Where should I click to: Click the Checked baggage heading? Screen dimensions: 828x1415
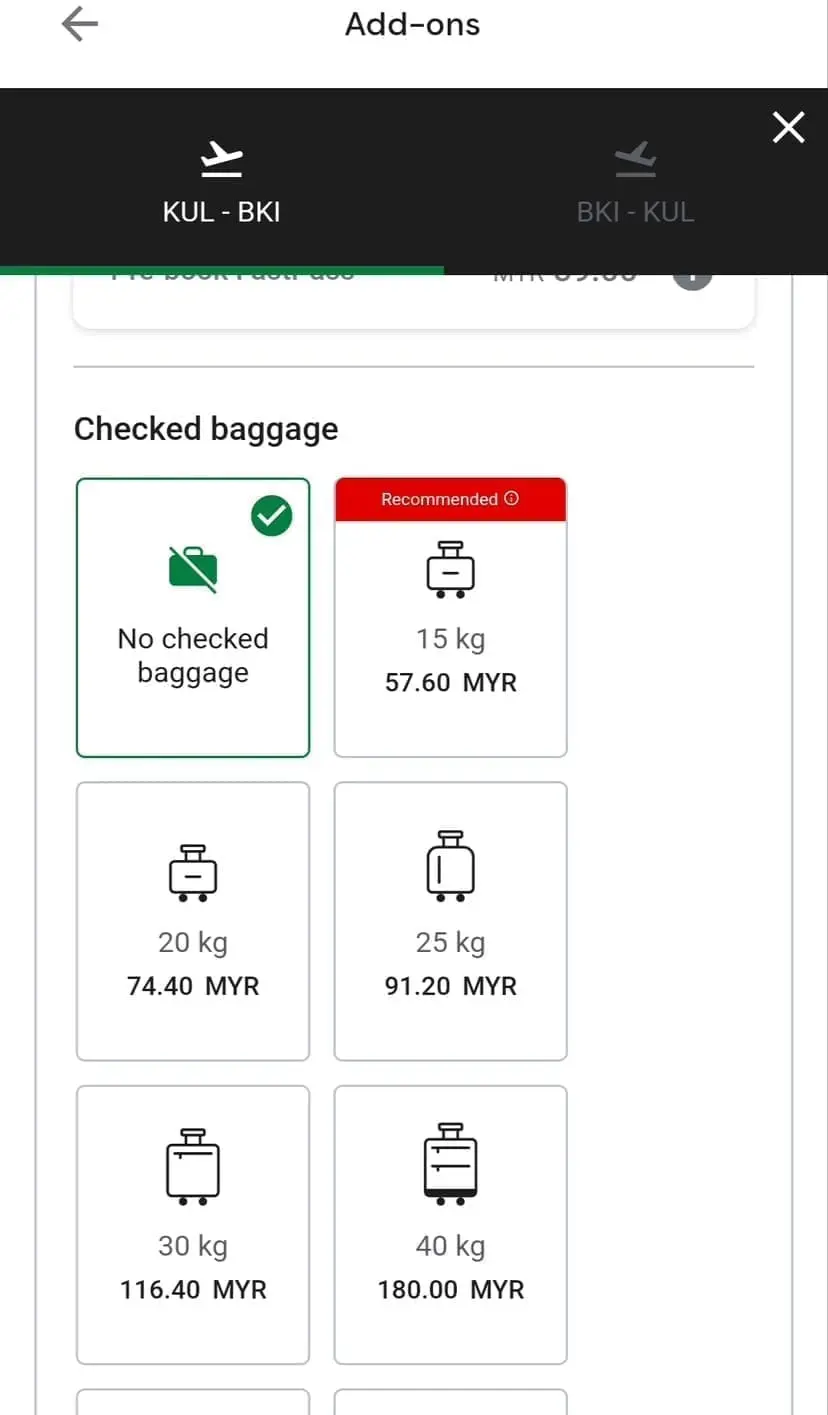206,429
